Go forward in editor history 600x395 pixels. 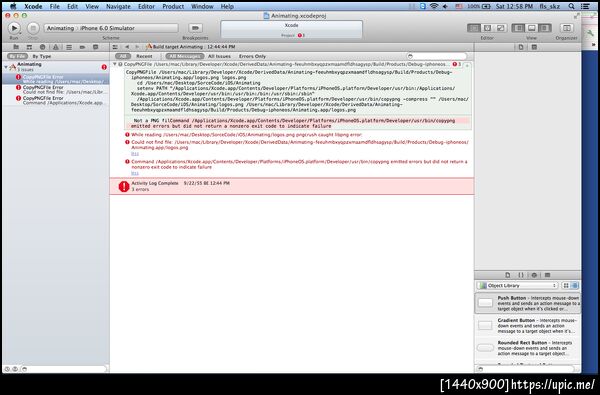(x=137, y=47)
